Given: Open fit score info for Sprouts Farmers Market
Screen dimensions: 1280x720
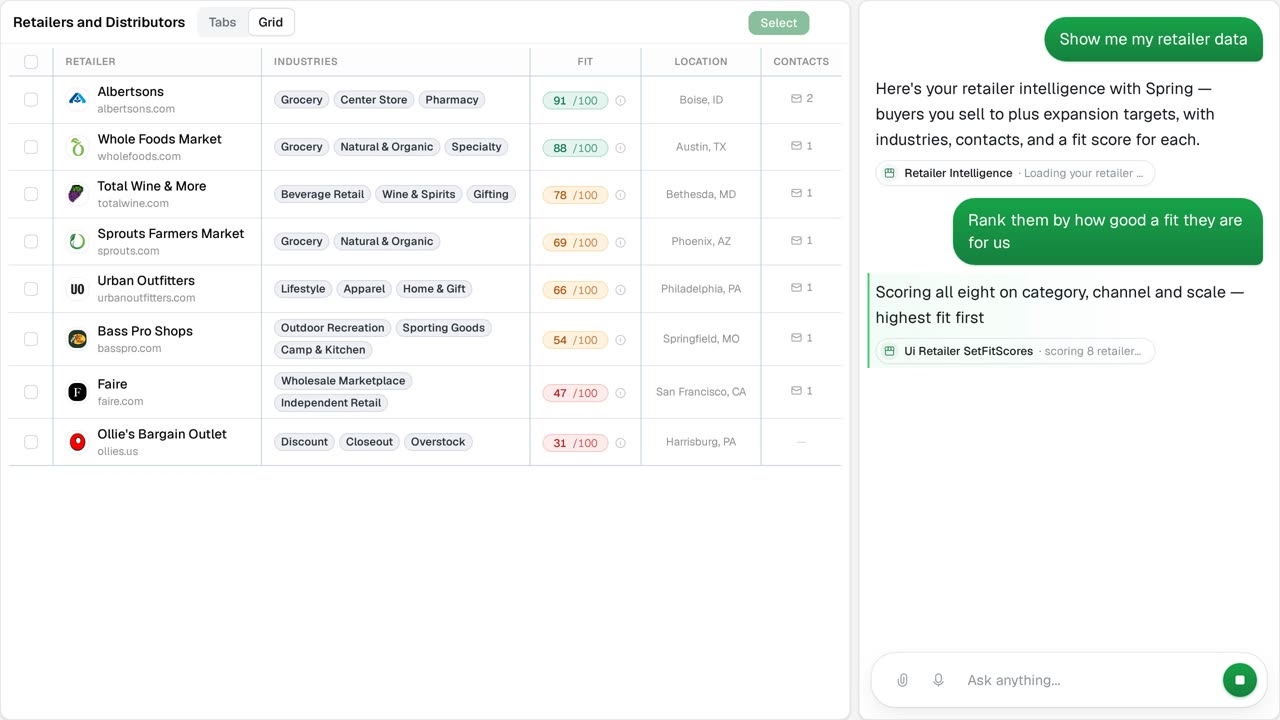Looking at the screenshot, I should [x=620, y=242].
